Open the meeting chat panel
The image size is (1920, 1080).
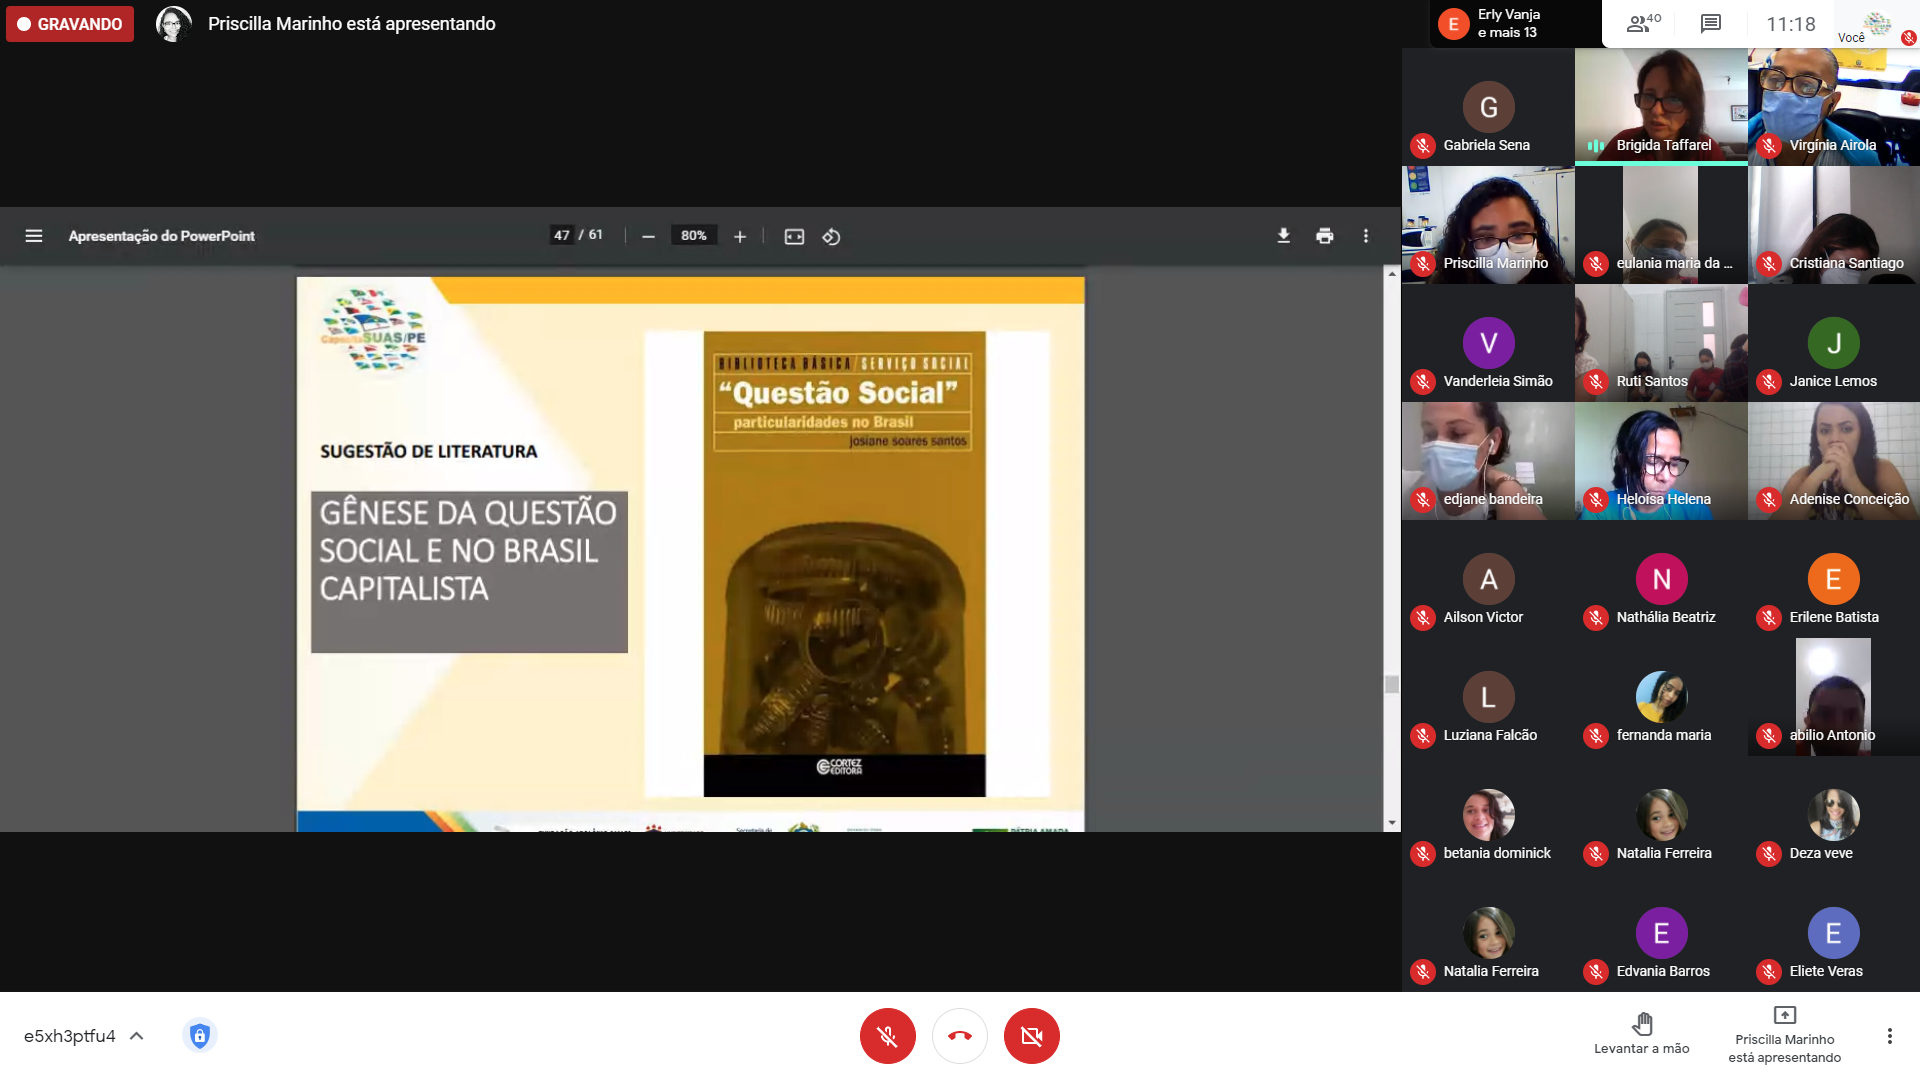[1711, 24]
